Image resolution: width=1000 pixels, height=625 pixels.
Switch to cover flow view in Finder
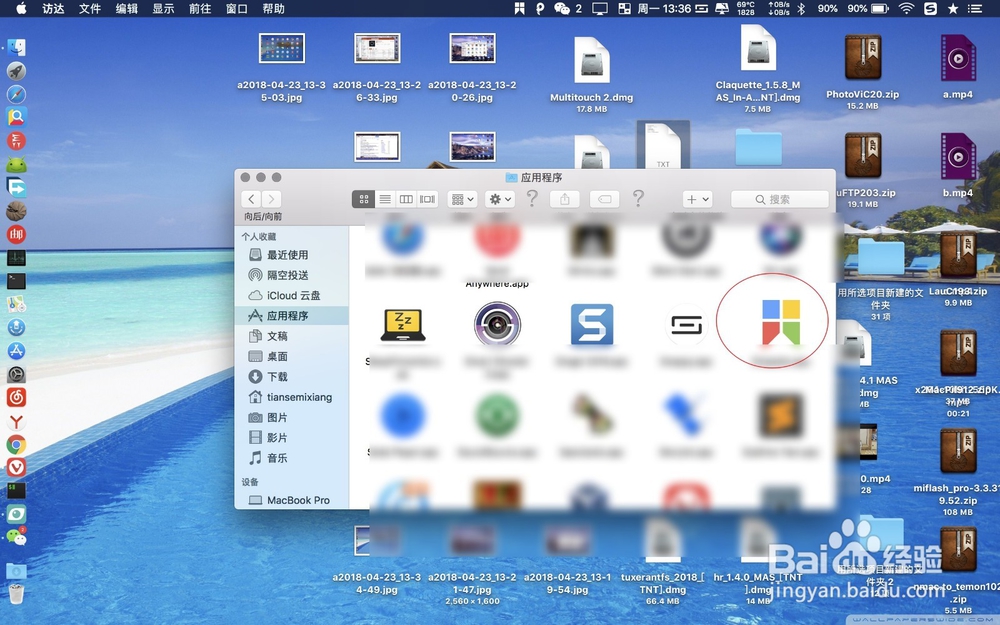point(425,199)
